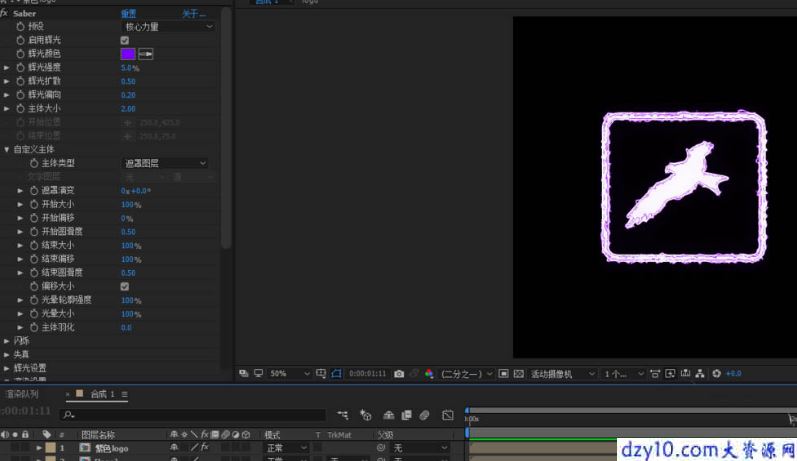The height and width of the screenshot is (461, 797).
Task: Open the 活动摄像机 view dropdown
Action: click(562, 374)
